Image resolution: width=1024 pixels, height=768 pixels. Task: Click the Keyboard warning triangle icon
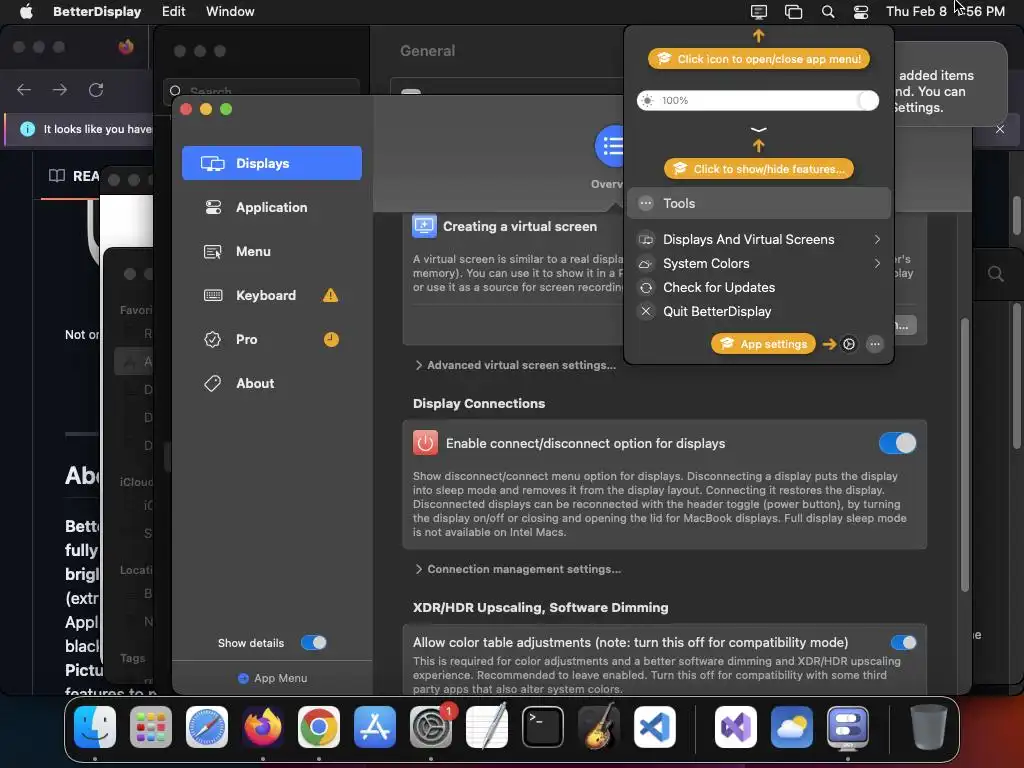click(330, 295)
